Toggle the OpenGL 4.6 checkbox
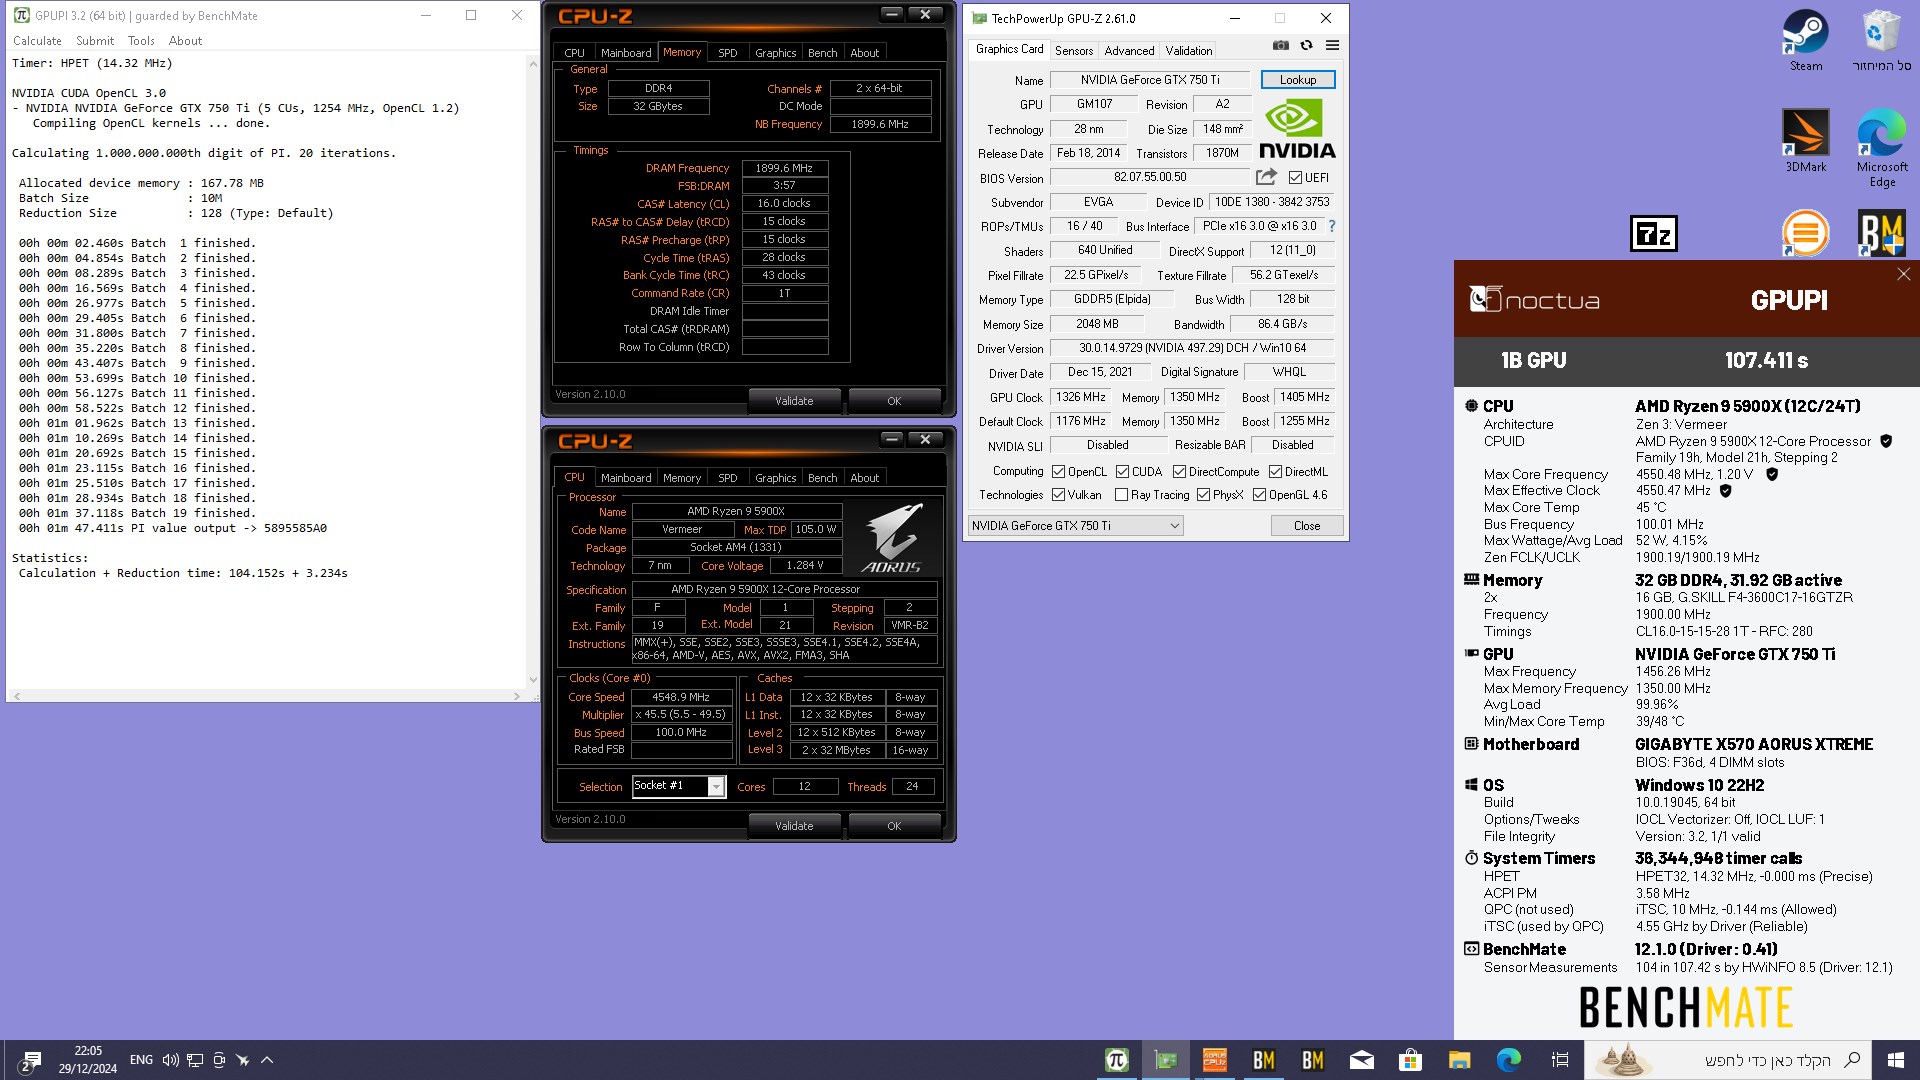Screen dimensions: 1920x1080 coord(1259,495)
